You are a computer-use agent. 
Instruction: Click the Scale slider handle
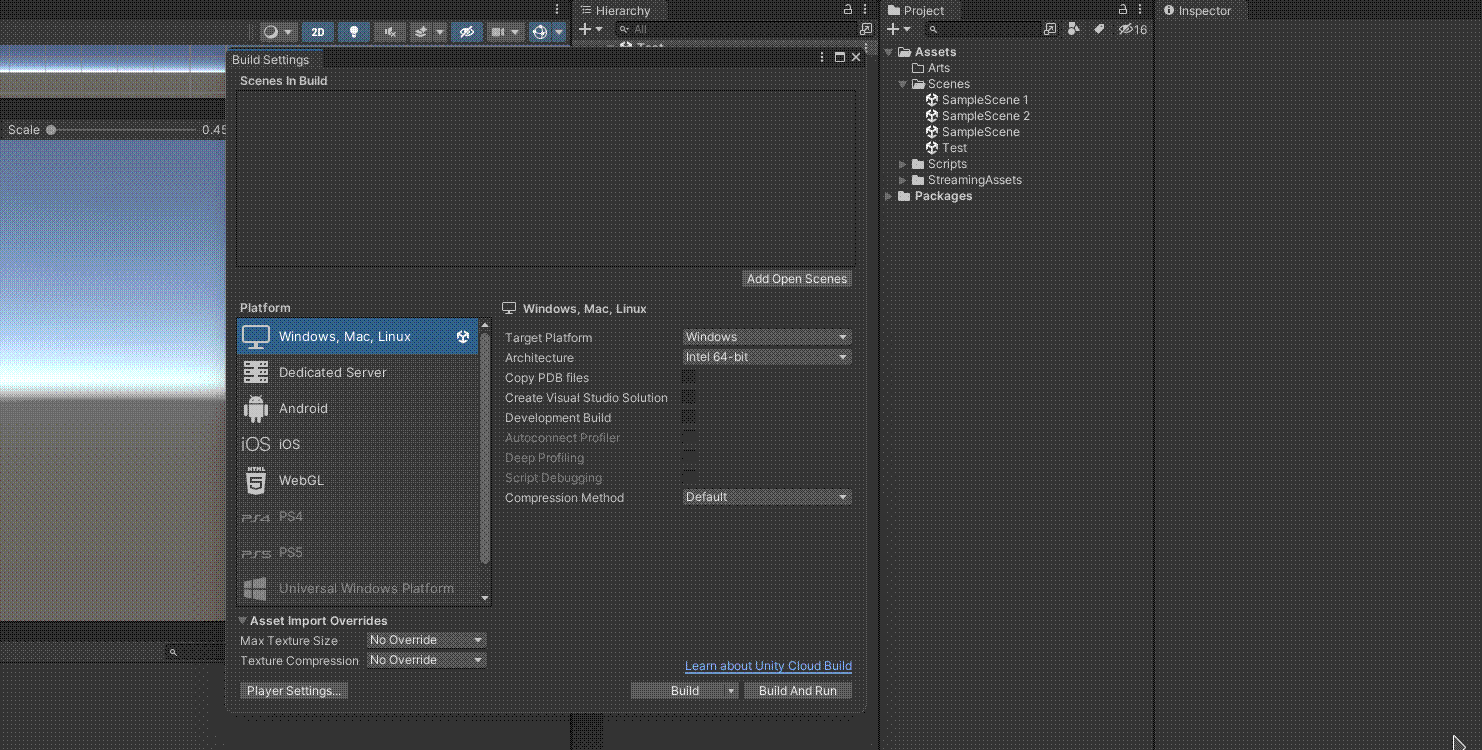pyautogui.click(x=51, y=130)
